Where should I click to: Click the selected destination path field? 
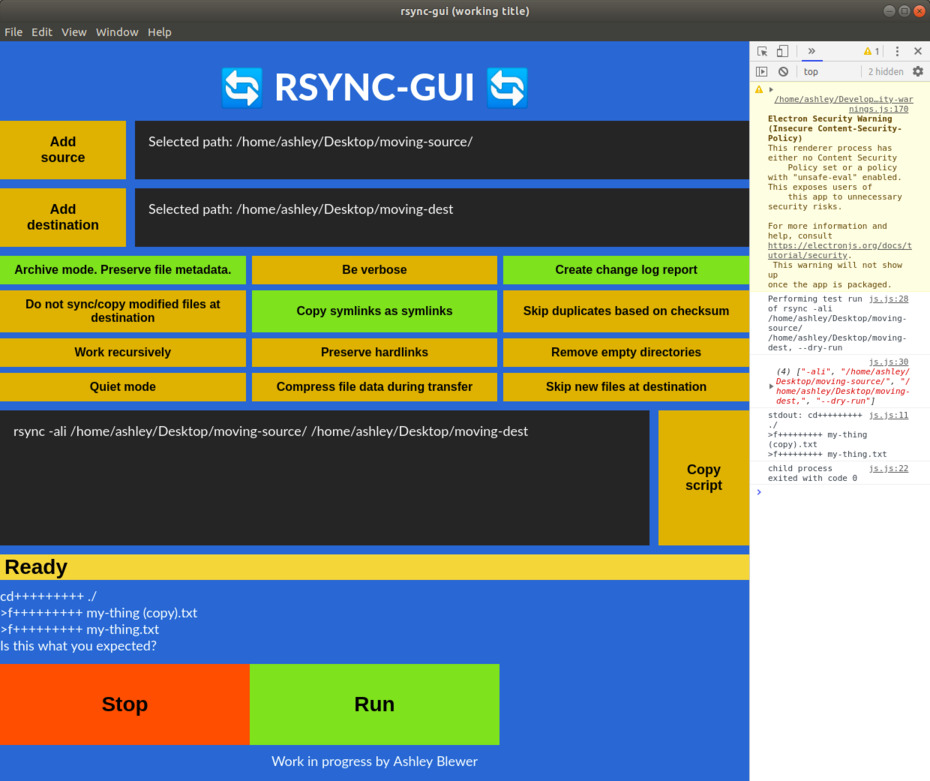click(442, 217)
